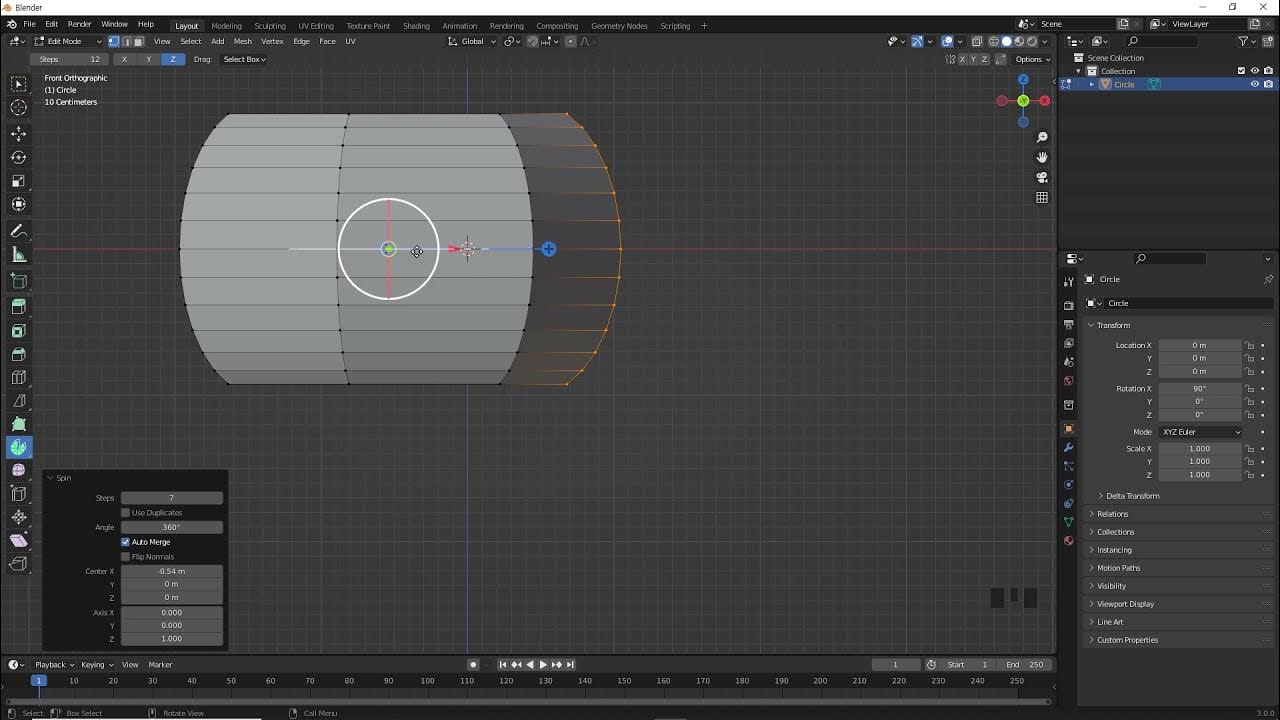Click the pan view hand icon
The image size is (1280, 720).
coord(1042,157)
